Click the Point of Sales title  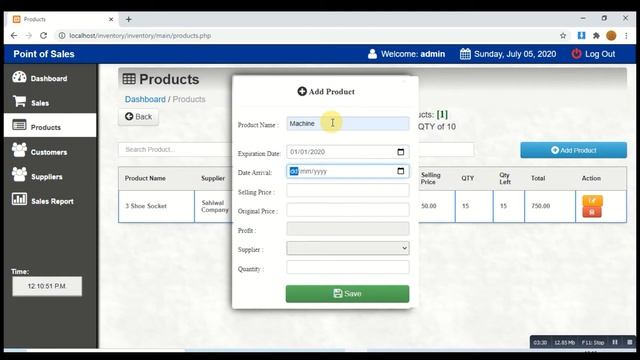pyautogui.click(x=44, y=54)
